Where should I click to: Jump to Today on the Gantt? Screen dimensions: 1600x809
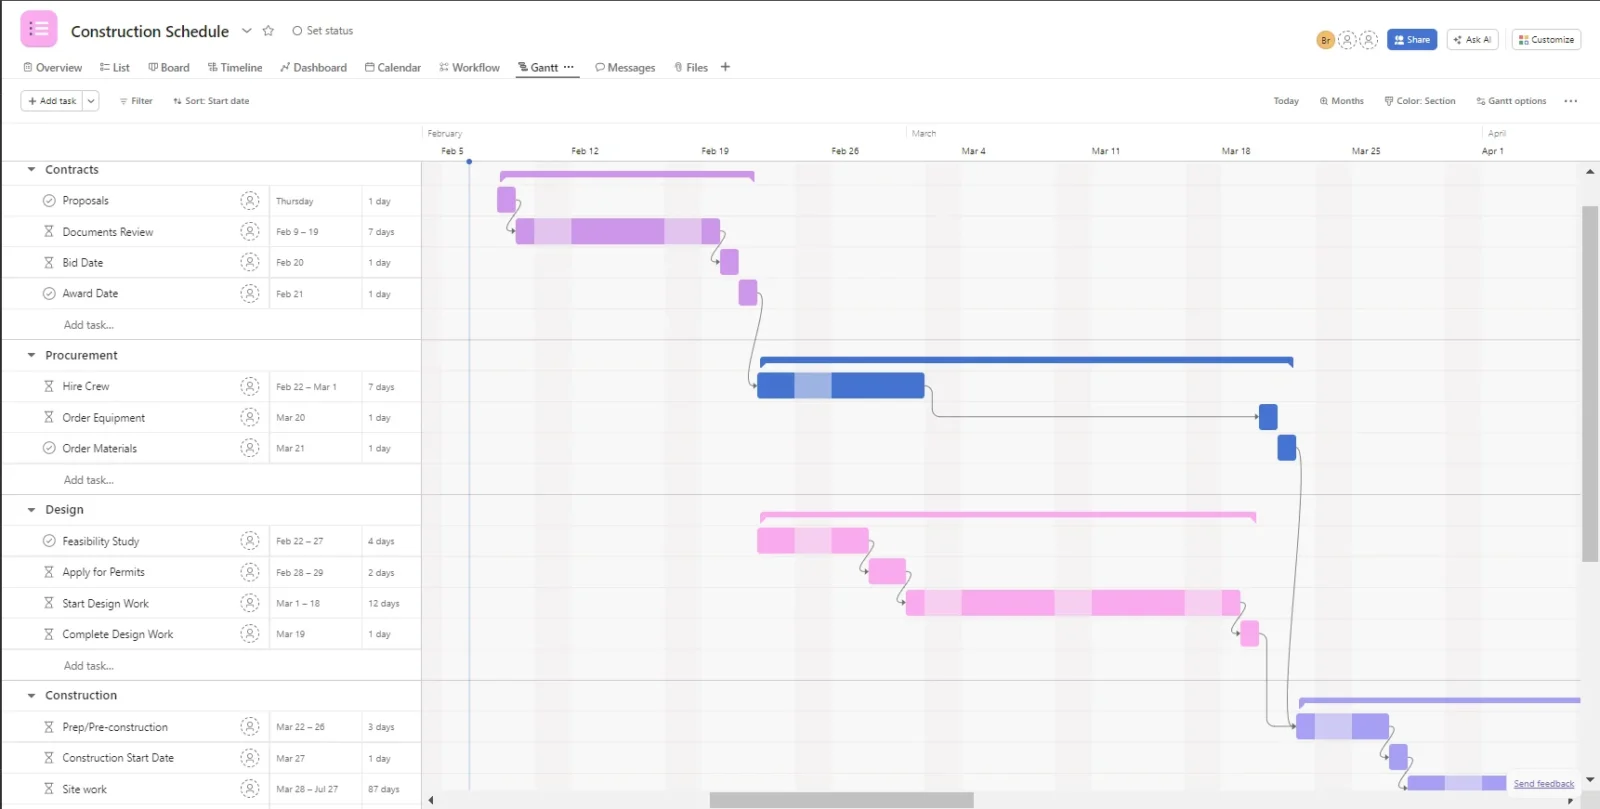coord(1286,101)
